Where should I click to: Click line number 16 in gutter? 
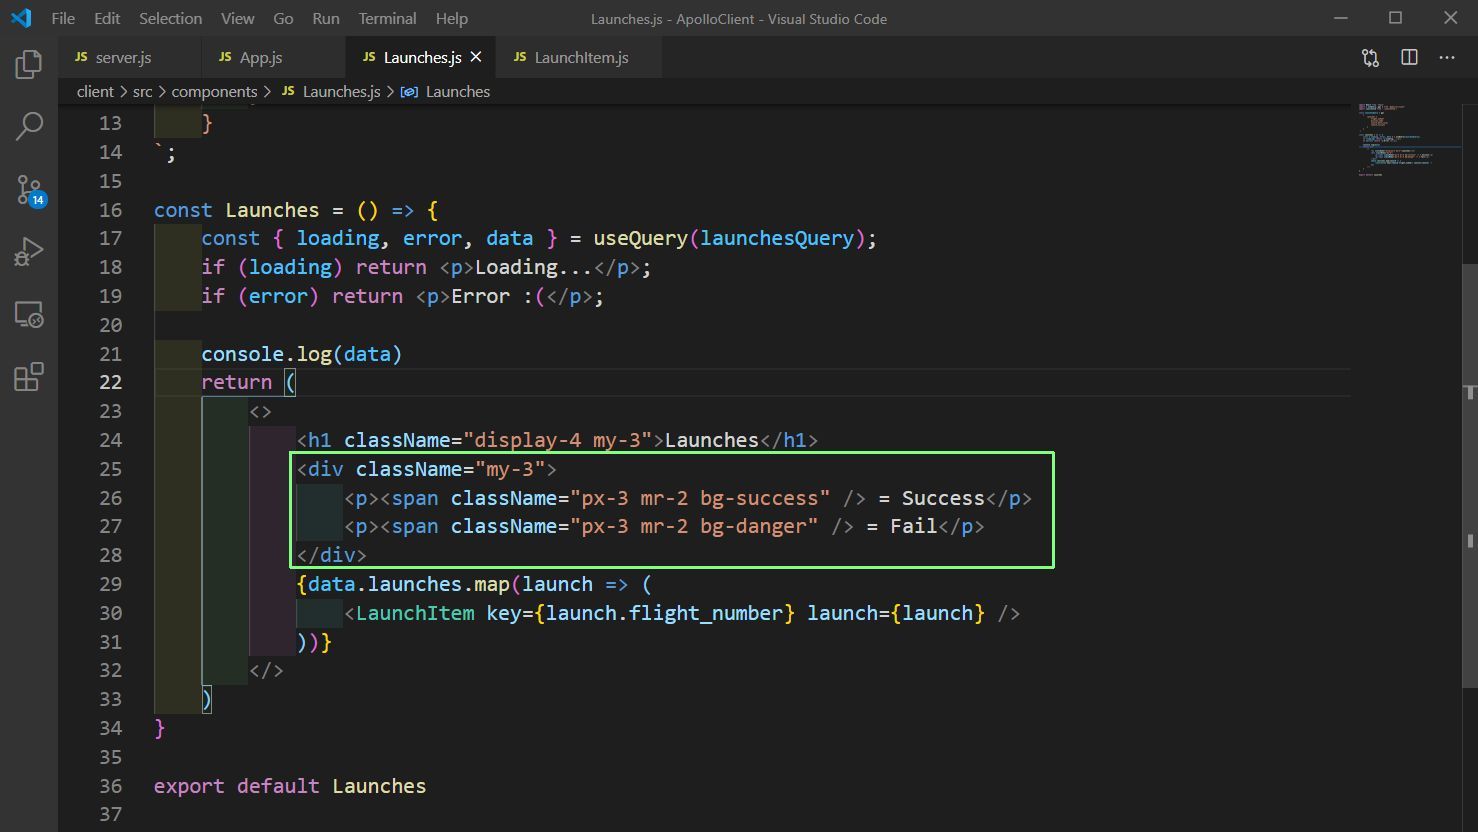click(x=110, y=210)
